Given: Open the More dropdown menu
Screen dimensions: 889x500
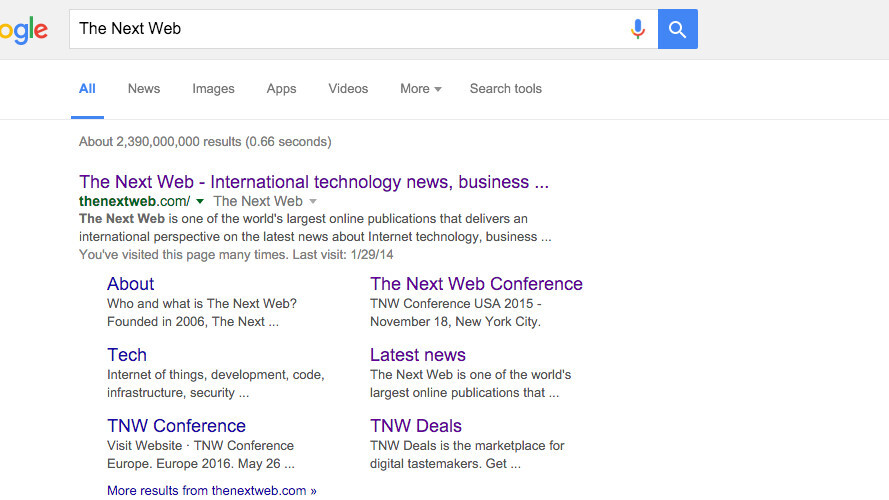Looking at the screenshot, I should (x=420, y=89).
